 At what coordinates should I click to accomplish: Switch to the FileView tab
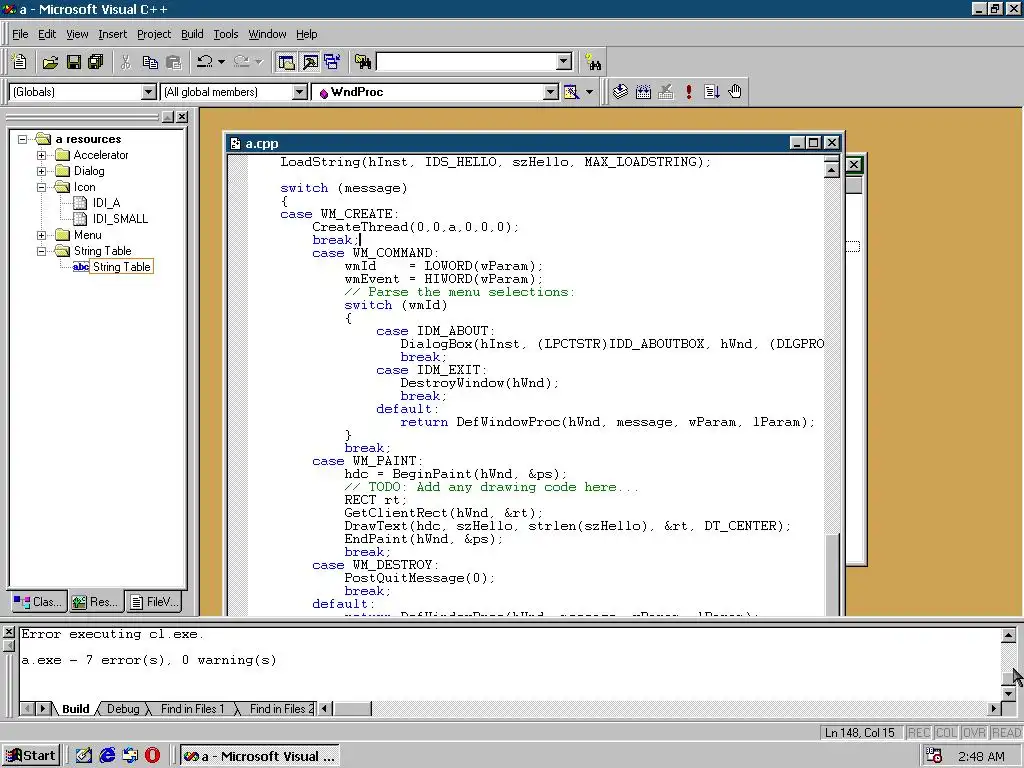click(x=155, y=601)
